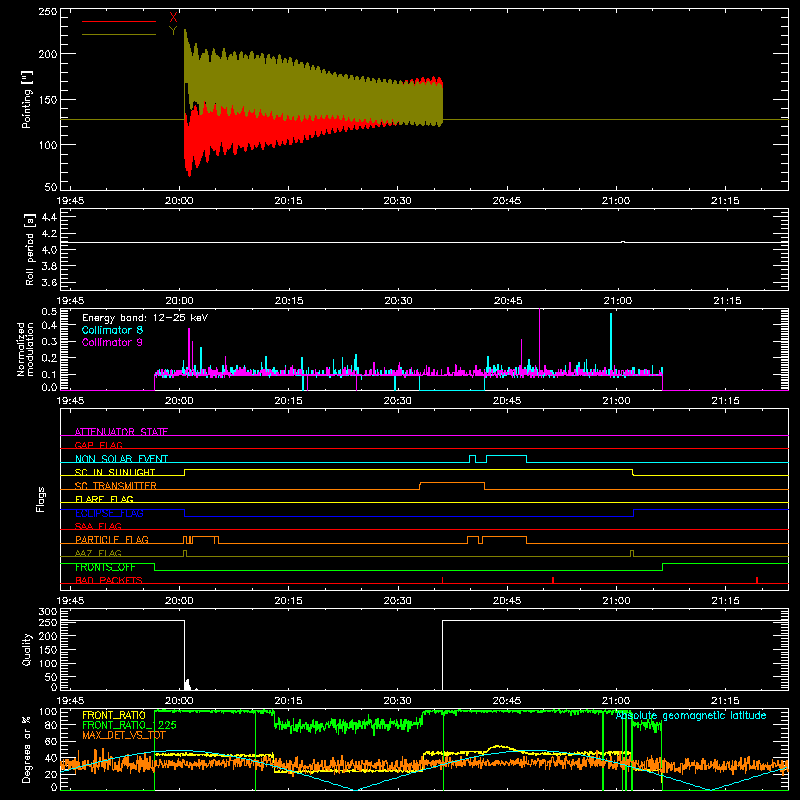Click the SC_TRANSMITTER flag label
Viewport: 800px width, 800px height.
[x=116, y=486]
